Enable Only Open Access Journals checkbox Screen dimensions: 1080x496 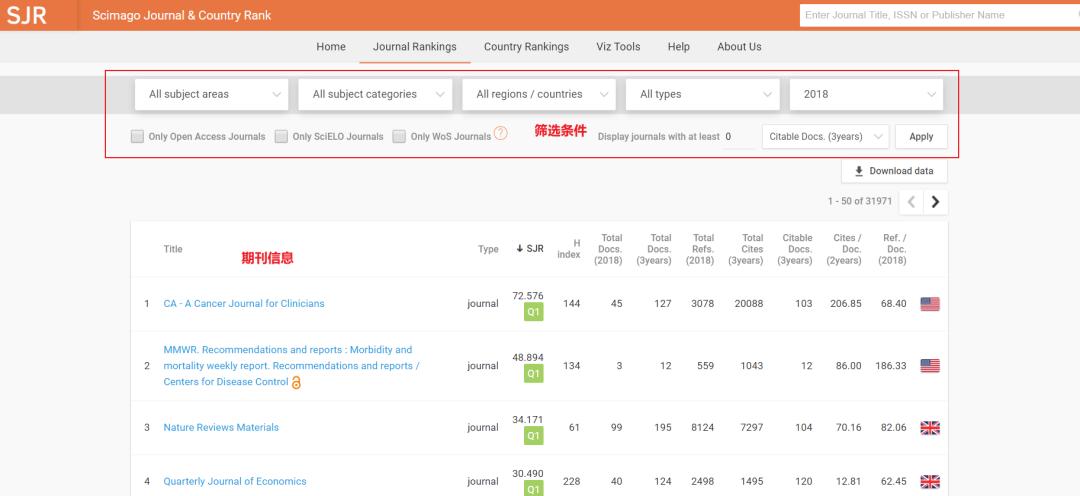coord(138,137)
